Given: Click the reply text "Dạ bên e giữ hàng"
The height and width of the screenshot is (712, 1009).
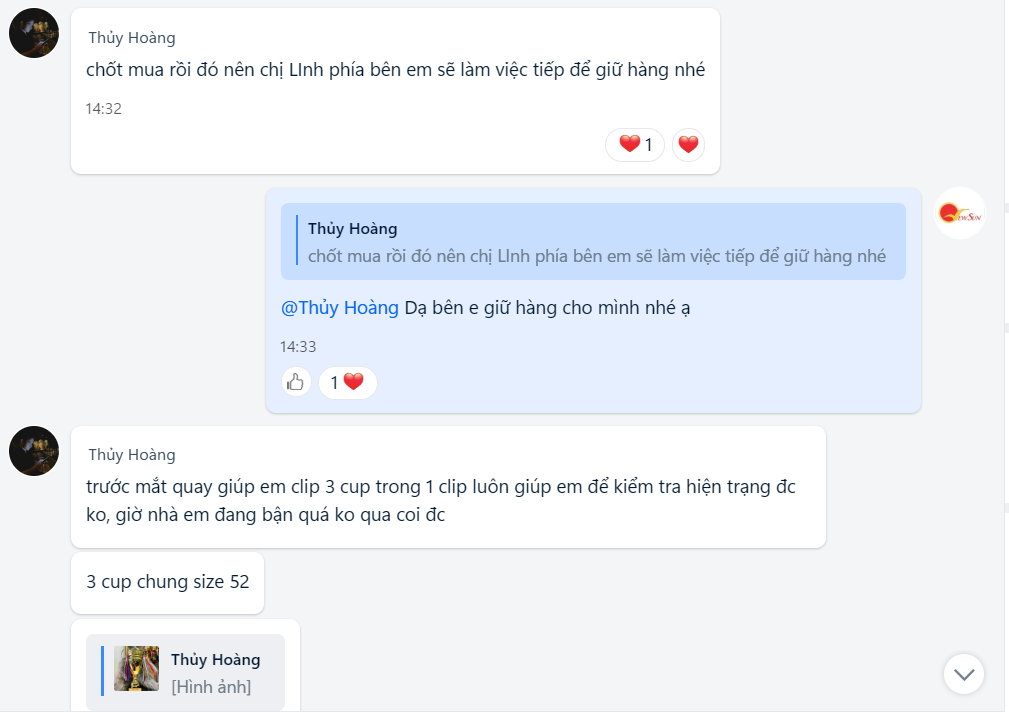Looking at the screenshot, I should [x=547, y=308].
